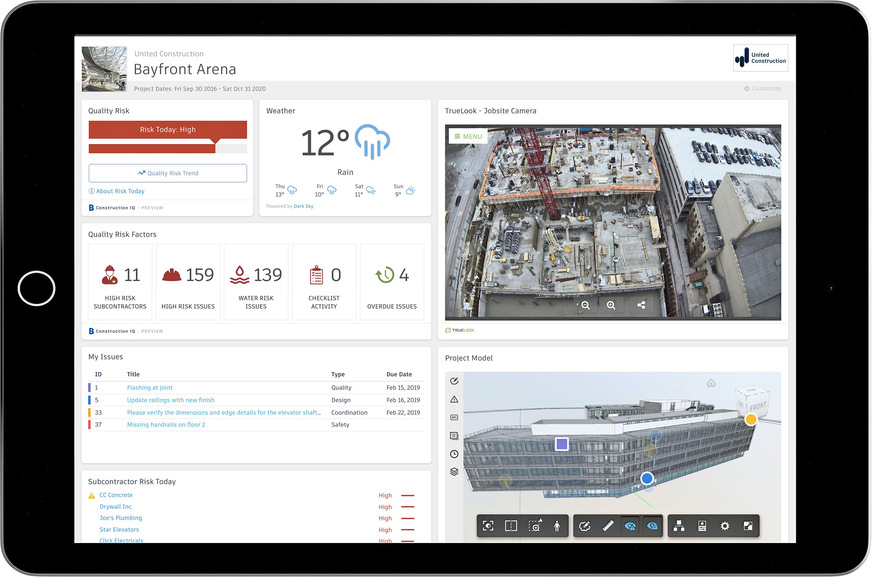Toggle split view in the model toolbar
The height and width of the screenshot is (577, 872).
512,526
